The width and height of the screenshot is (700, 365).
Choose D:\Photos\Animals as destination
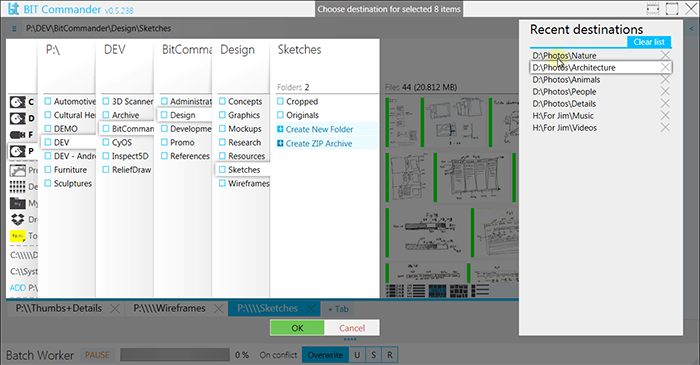[x=566, y=79]
